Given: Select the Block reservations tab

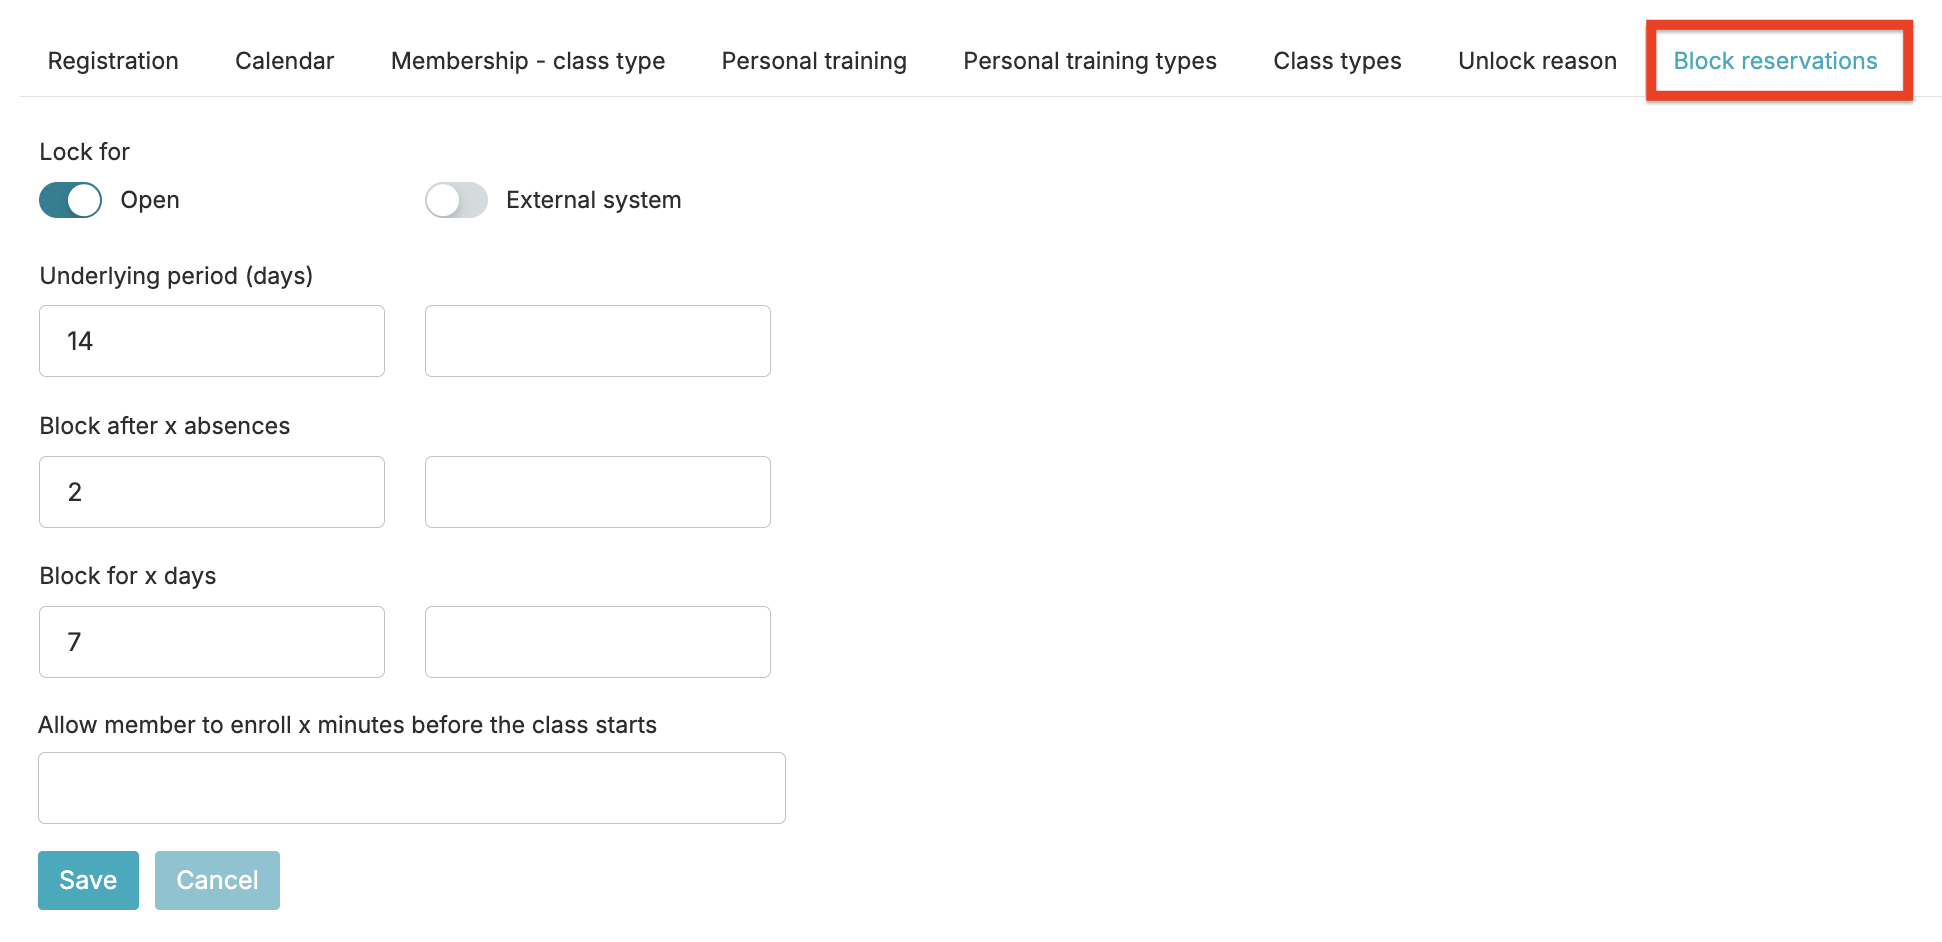Looking at the screenshot, I should [1775, 61].
